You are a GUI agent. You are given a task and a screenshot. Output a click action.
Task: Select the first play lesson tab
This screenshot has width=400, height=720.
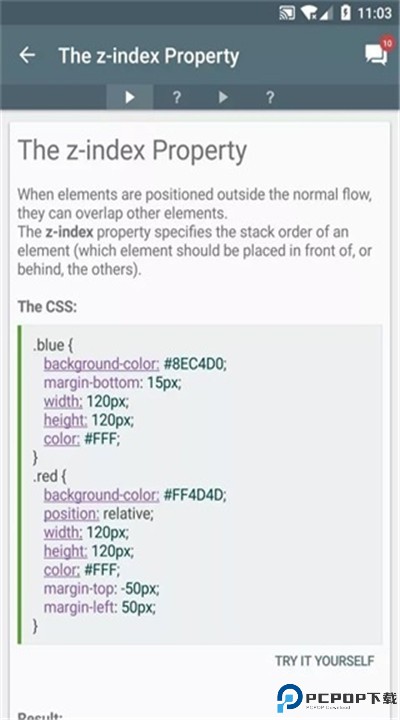130,97
